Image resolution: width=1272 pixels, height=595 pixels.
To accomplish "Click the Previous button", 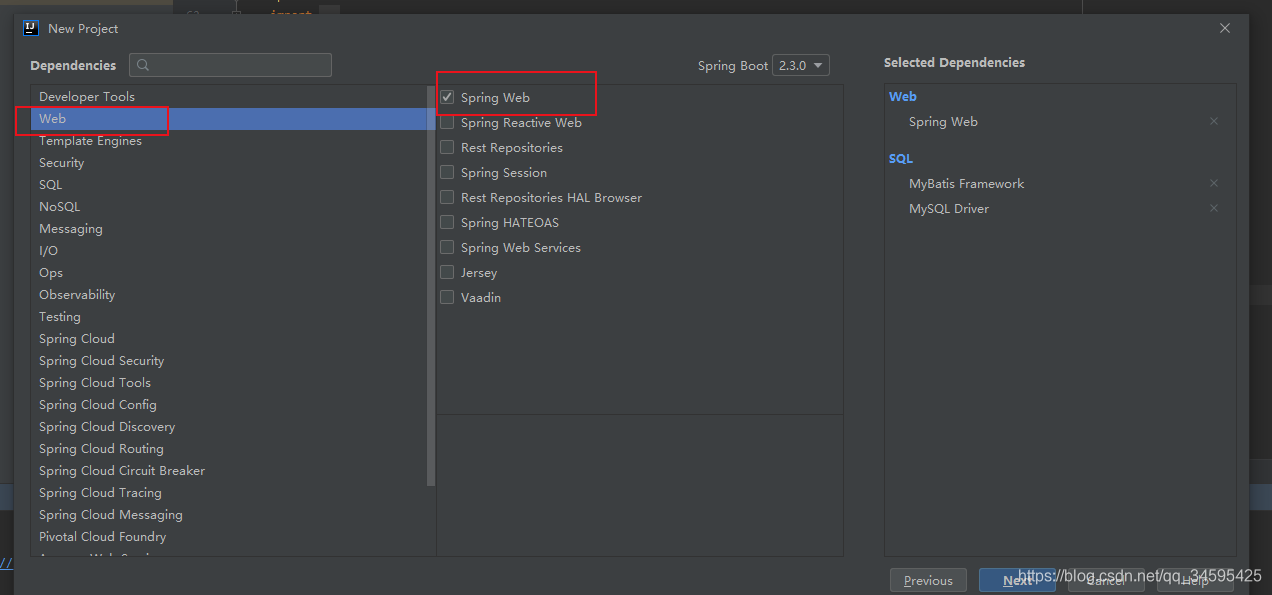I will click(x=928, y=580).
